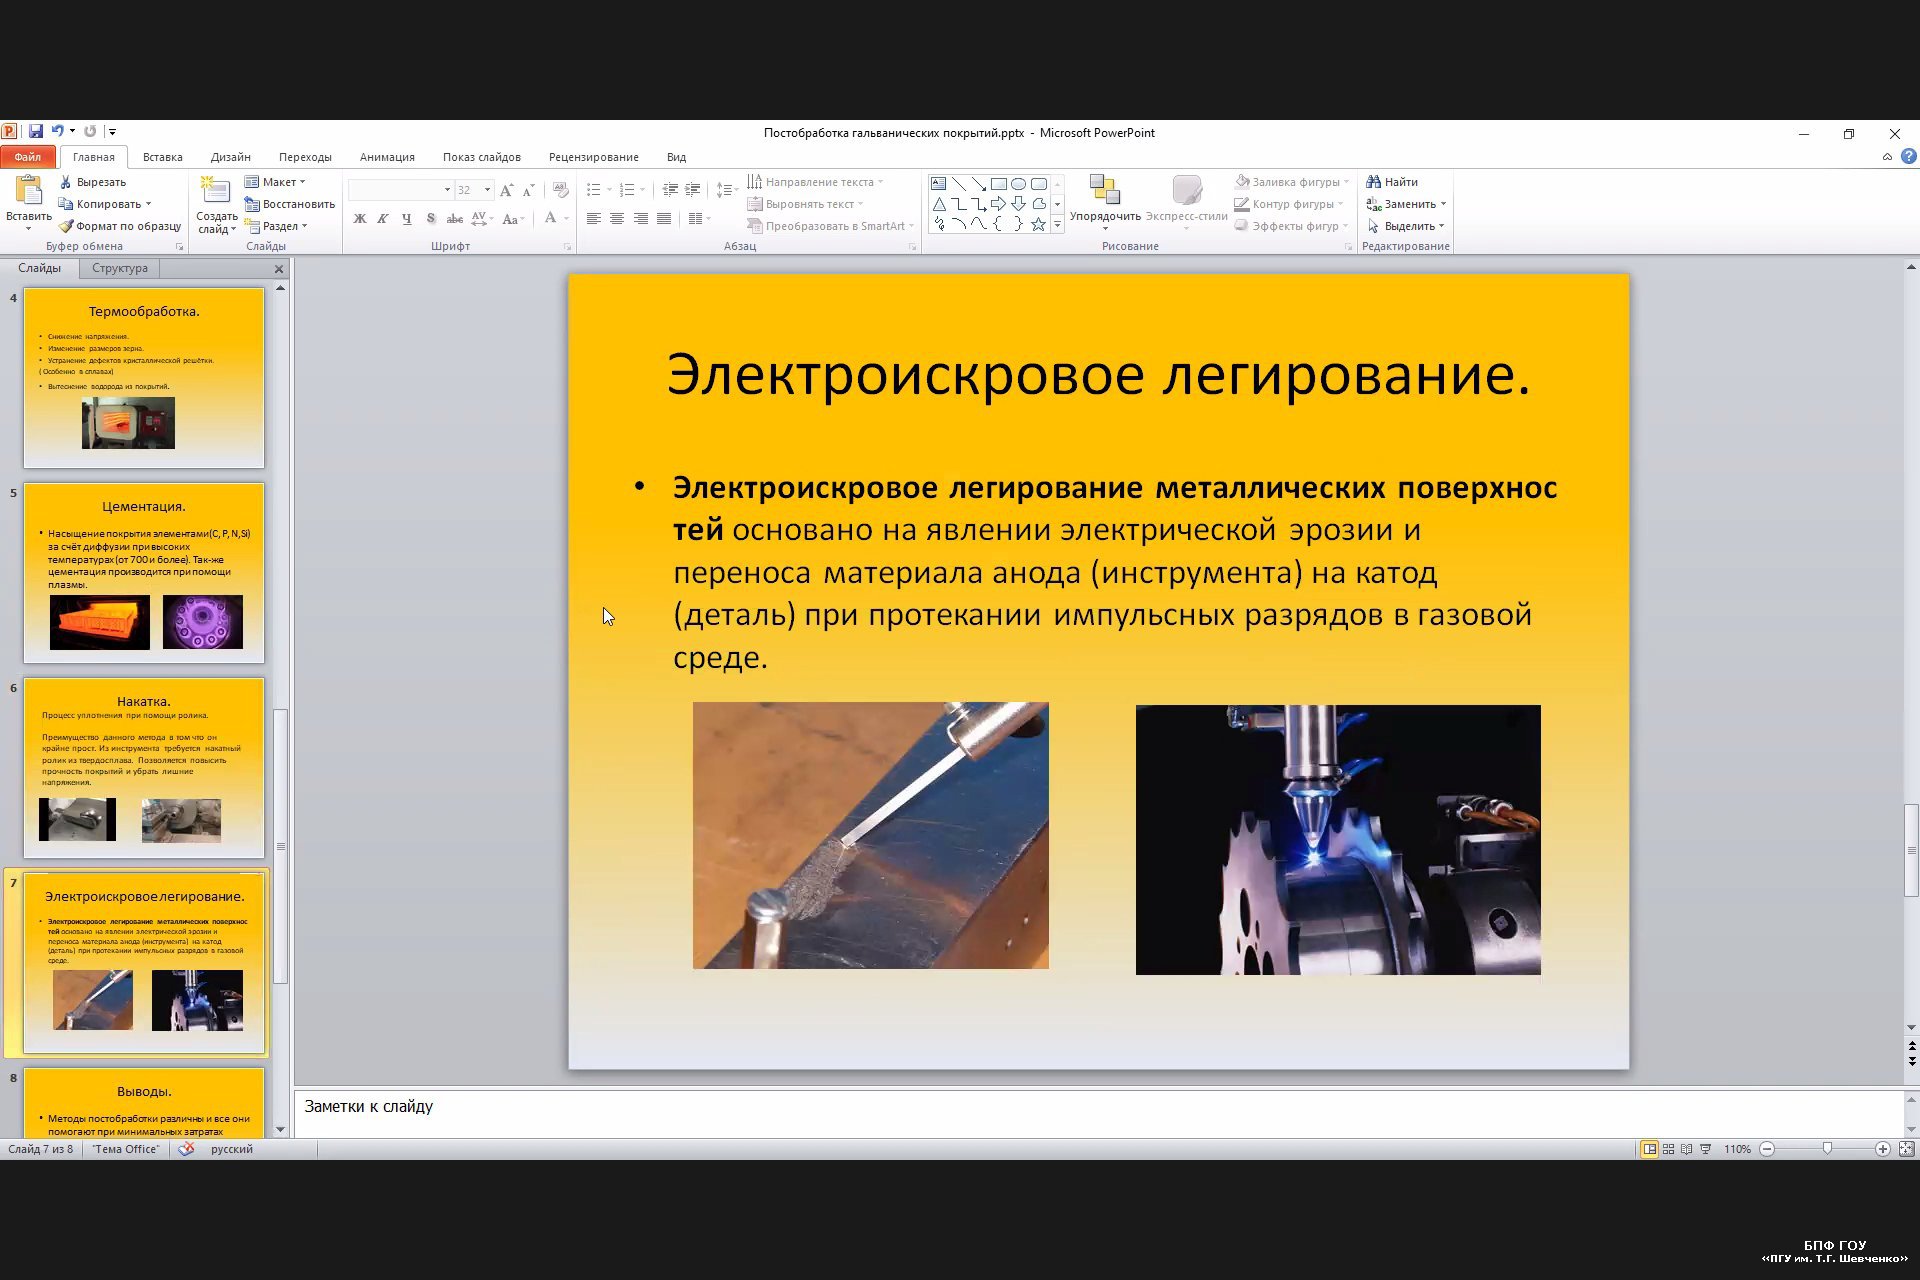Image resolution: width=1920 pixels, height=1280 pixels.
Task: Toggle Italic (К) formatting
Action: [x=383, y=219]
